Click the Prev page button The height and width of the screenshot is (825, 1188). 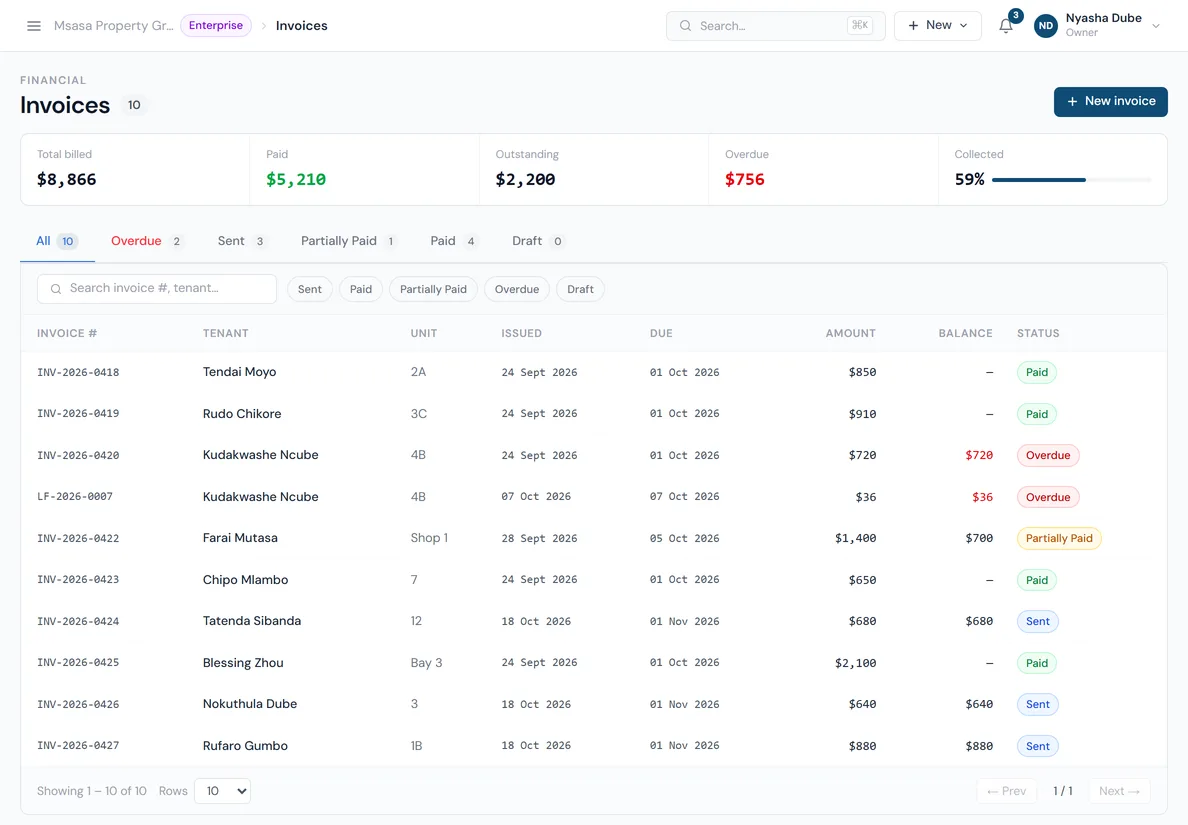(x=1006, y=791)
